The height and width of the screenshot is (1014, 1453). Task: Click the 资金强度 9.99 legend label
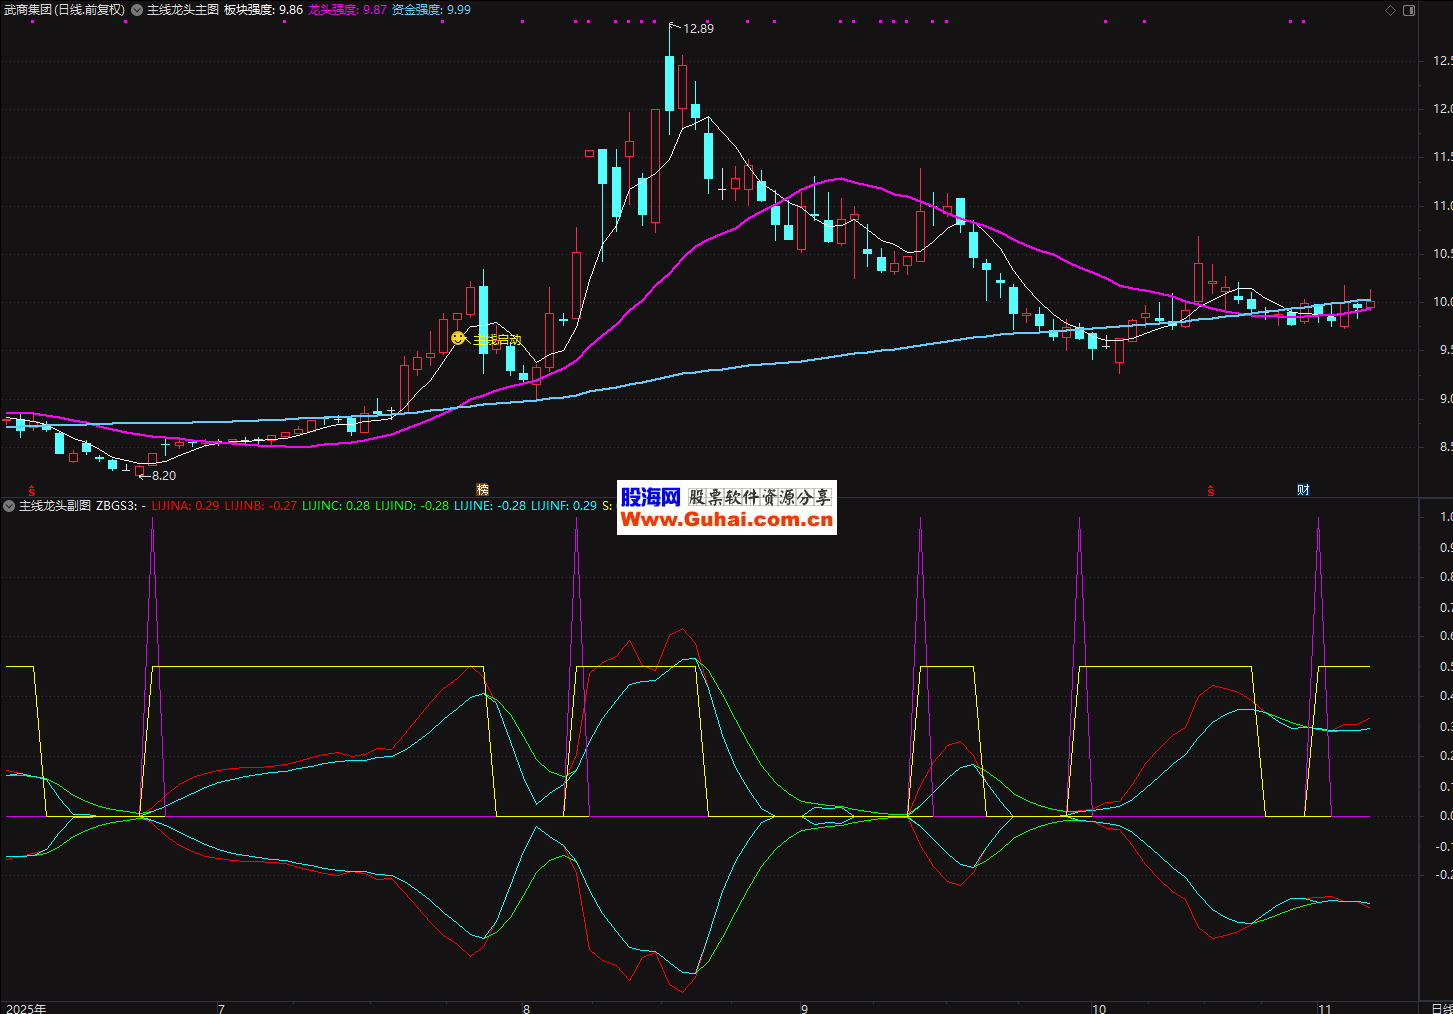pos(431,10)
